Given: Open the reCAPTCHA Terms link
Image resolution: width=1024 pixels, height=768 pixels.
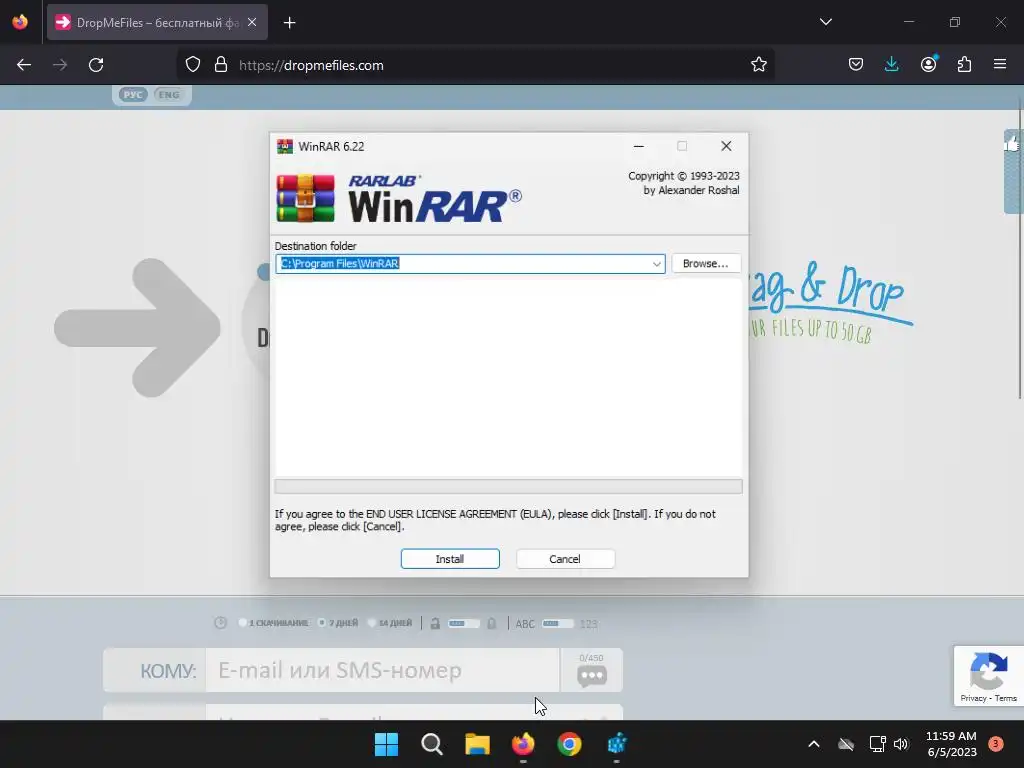Looking at the screenshot, I should click(1006, 698).
